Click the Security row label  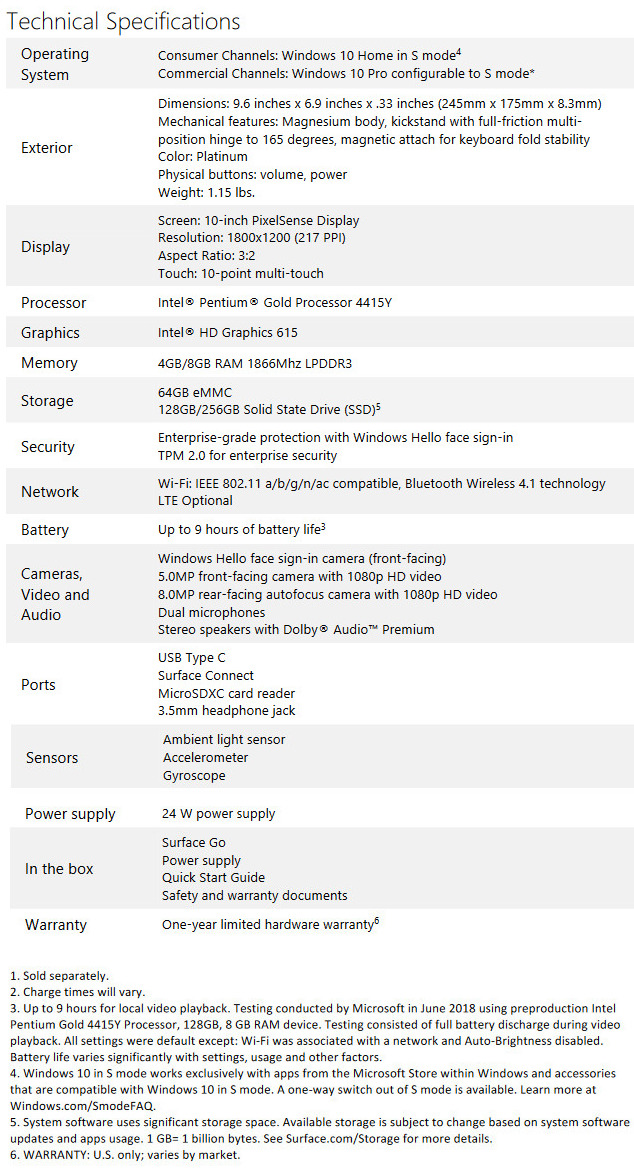48,447
